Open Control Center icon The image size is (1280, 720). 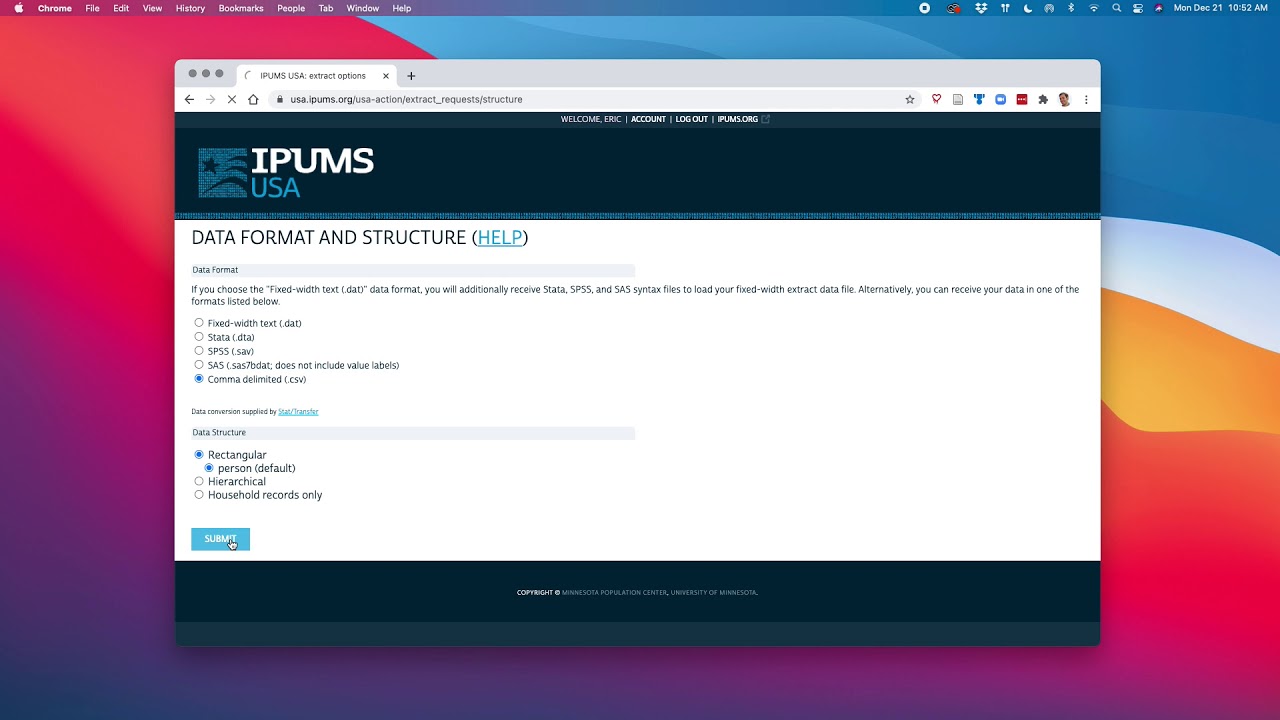click(1138, 8)
